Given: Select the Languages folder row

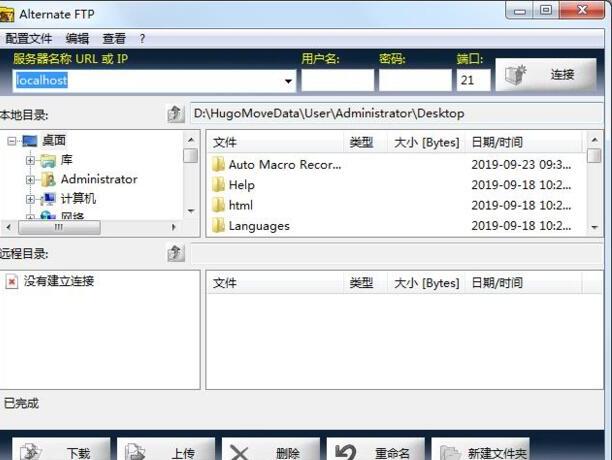Looking at the screenshot, I should pyautogui.click(x=397, y=226).
